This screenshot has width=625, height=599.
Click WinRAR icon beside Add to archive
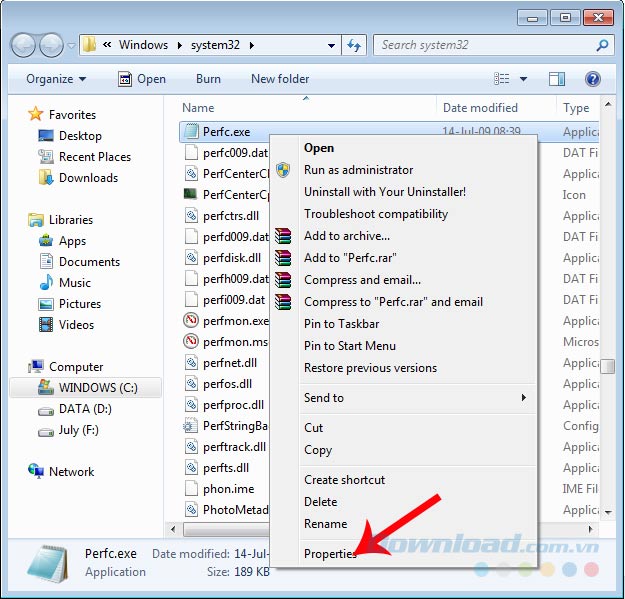[x=283, y=236]
